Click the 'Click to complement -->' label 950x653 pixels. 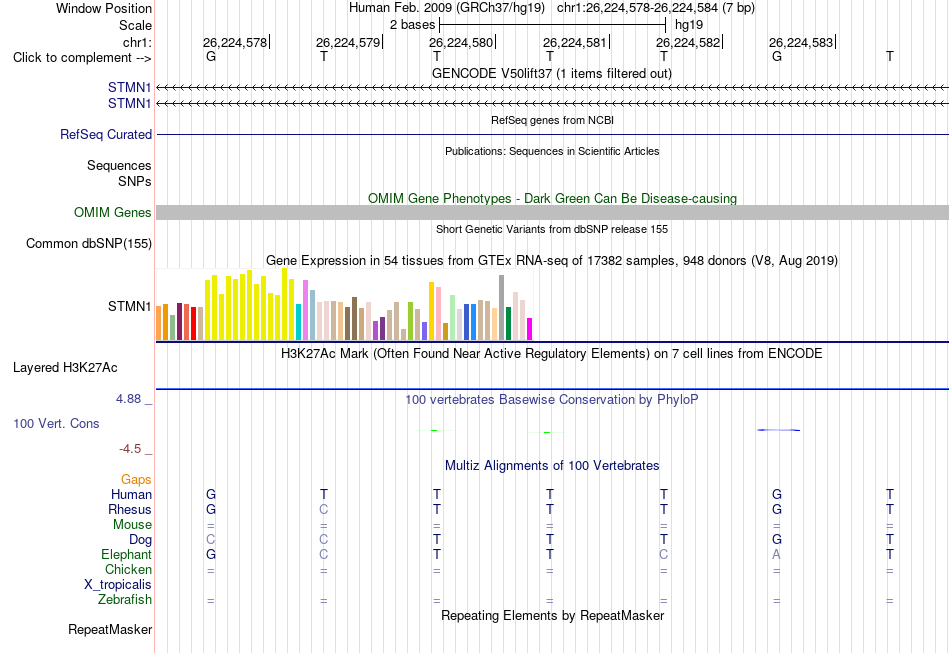coord(82,58)
